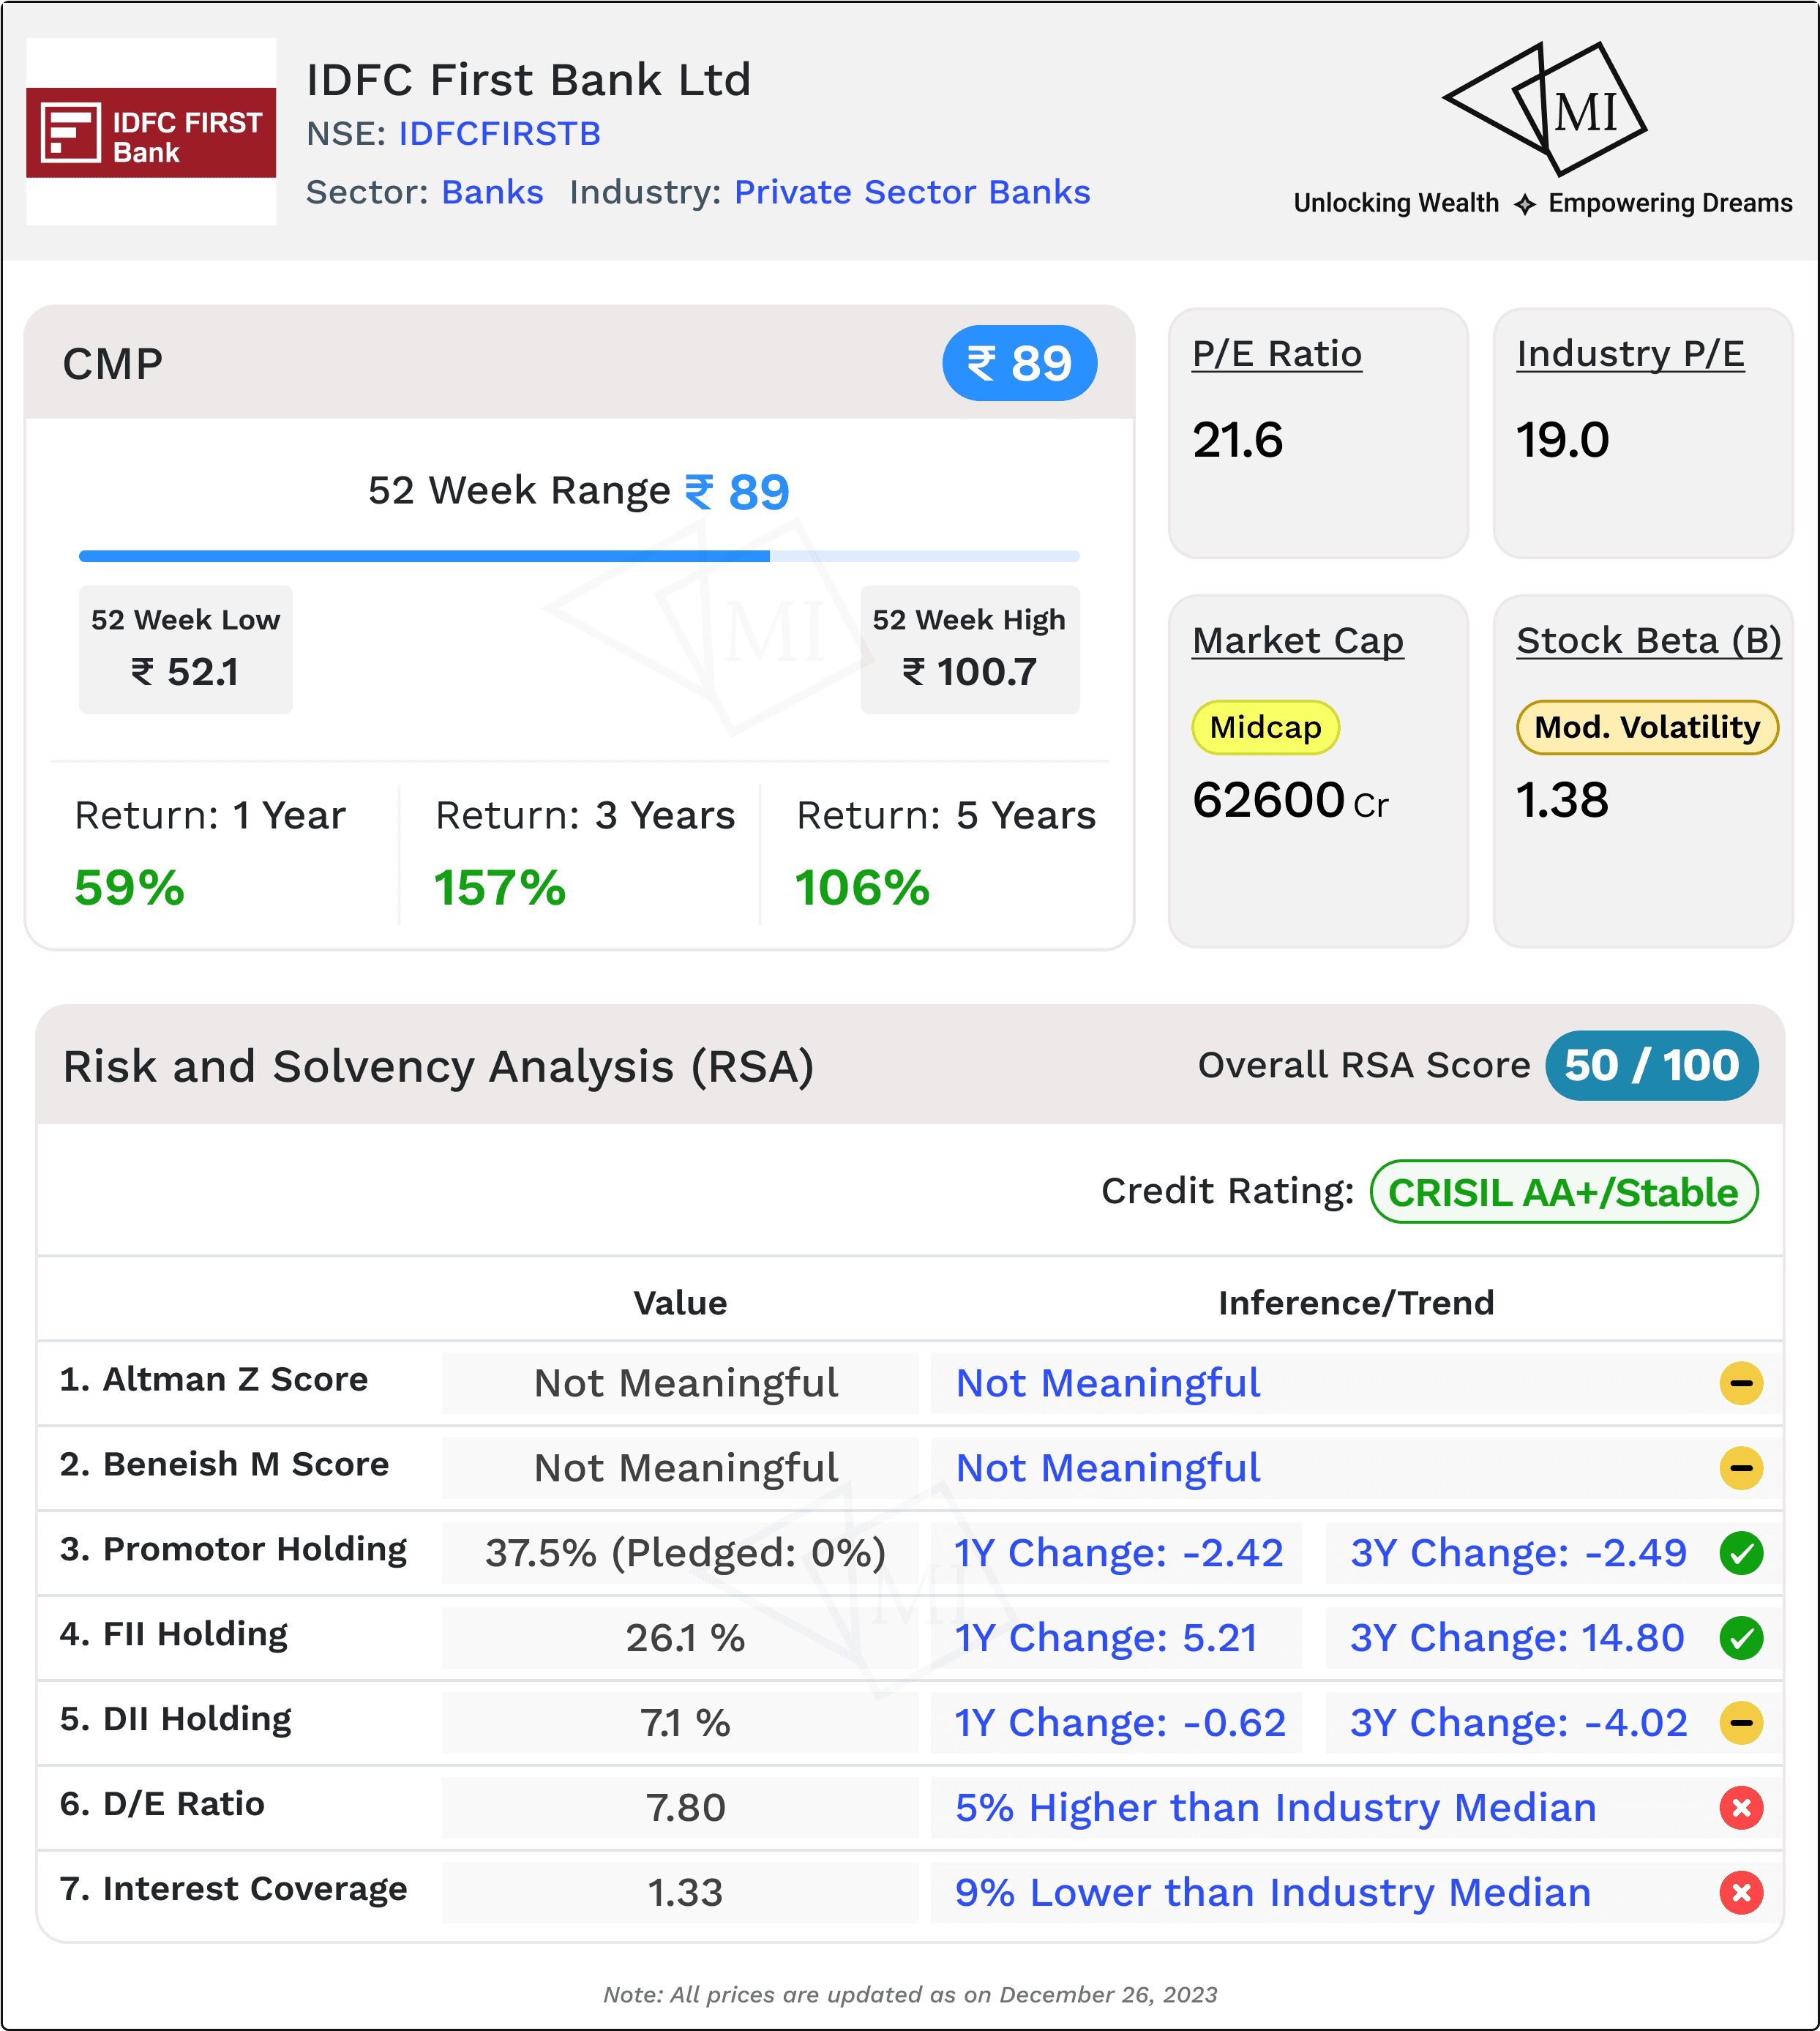Click the 3 Years return value 157%
The height and width of the screenshot is (2031, 1820).
click(500, 888)
